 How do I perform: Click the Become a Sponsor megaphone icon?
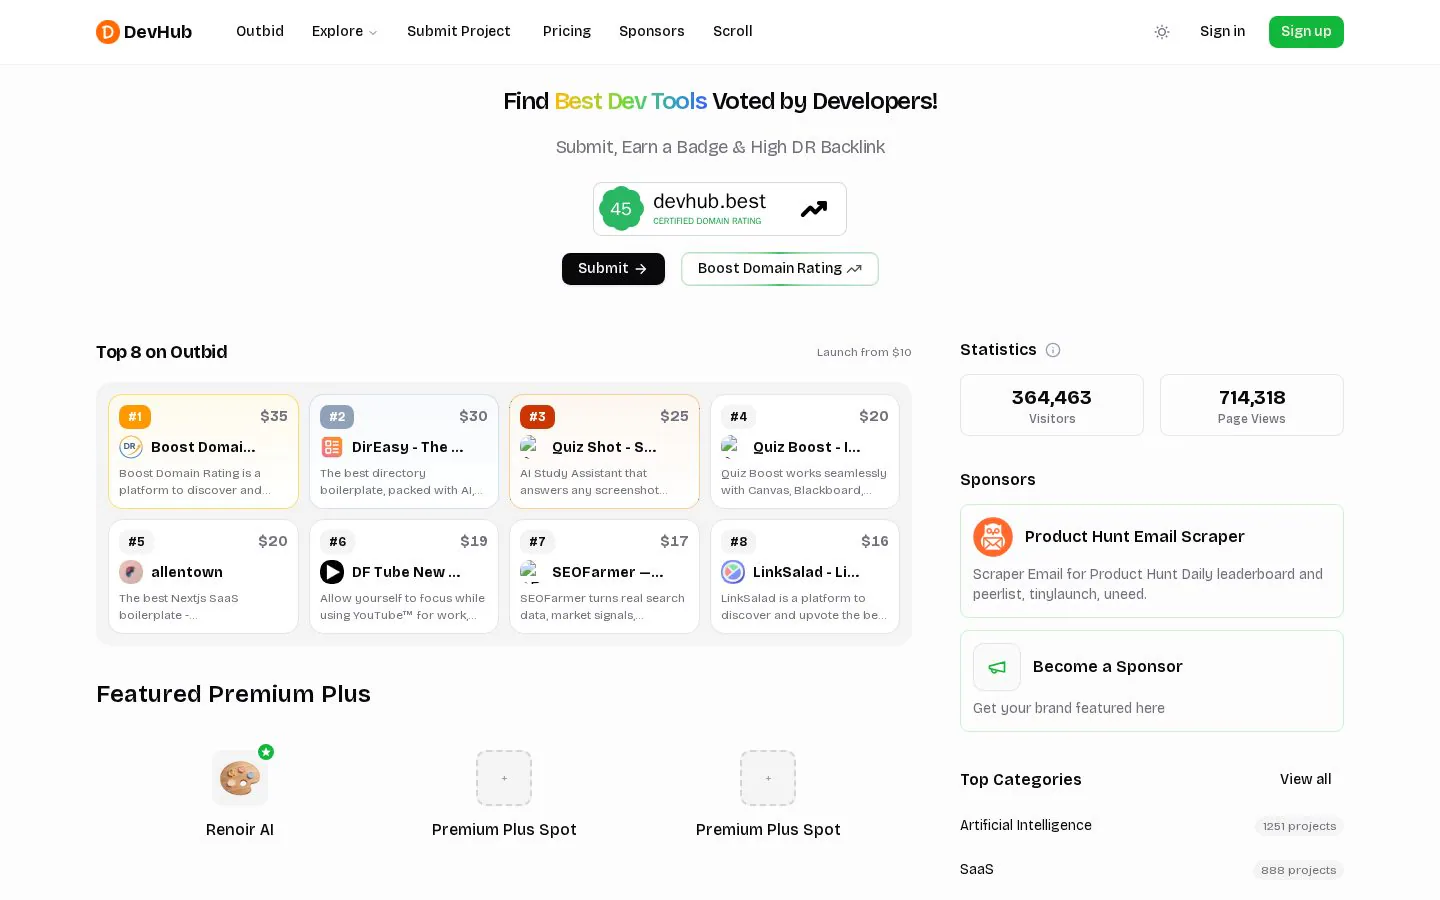coord(997,667)
